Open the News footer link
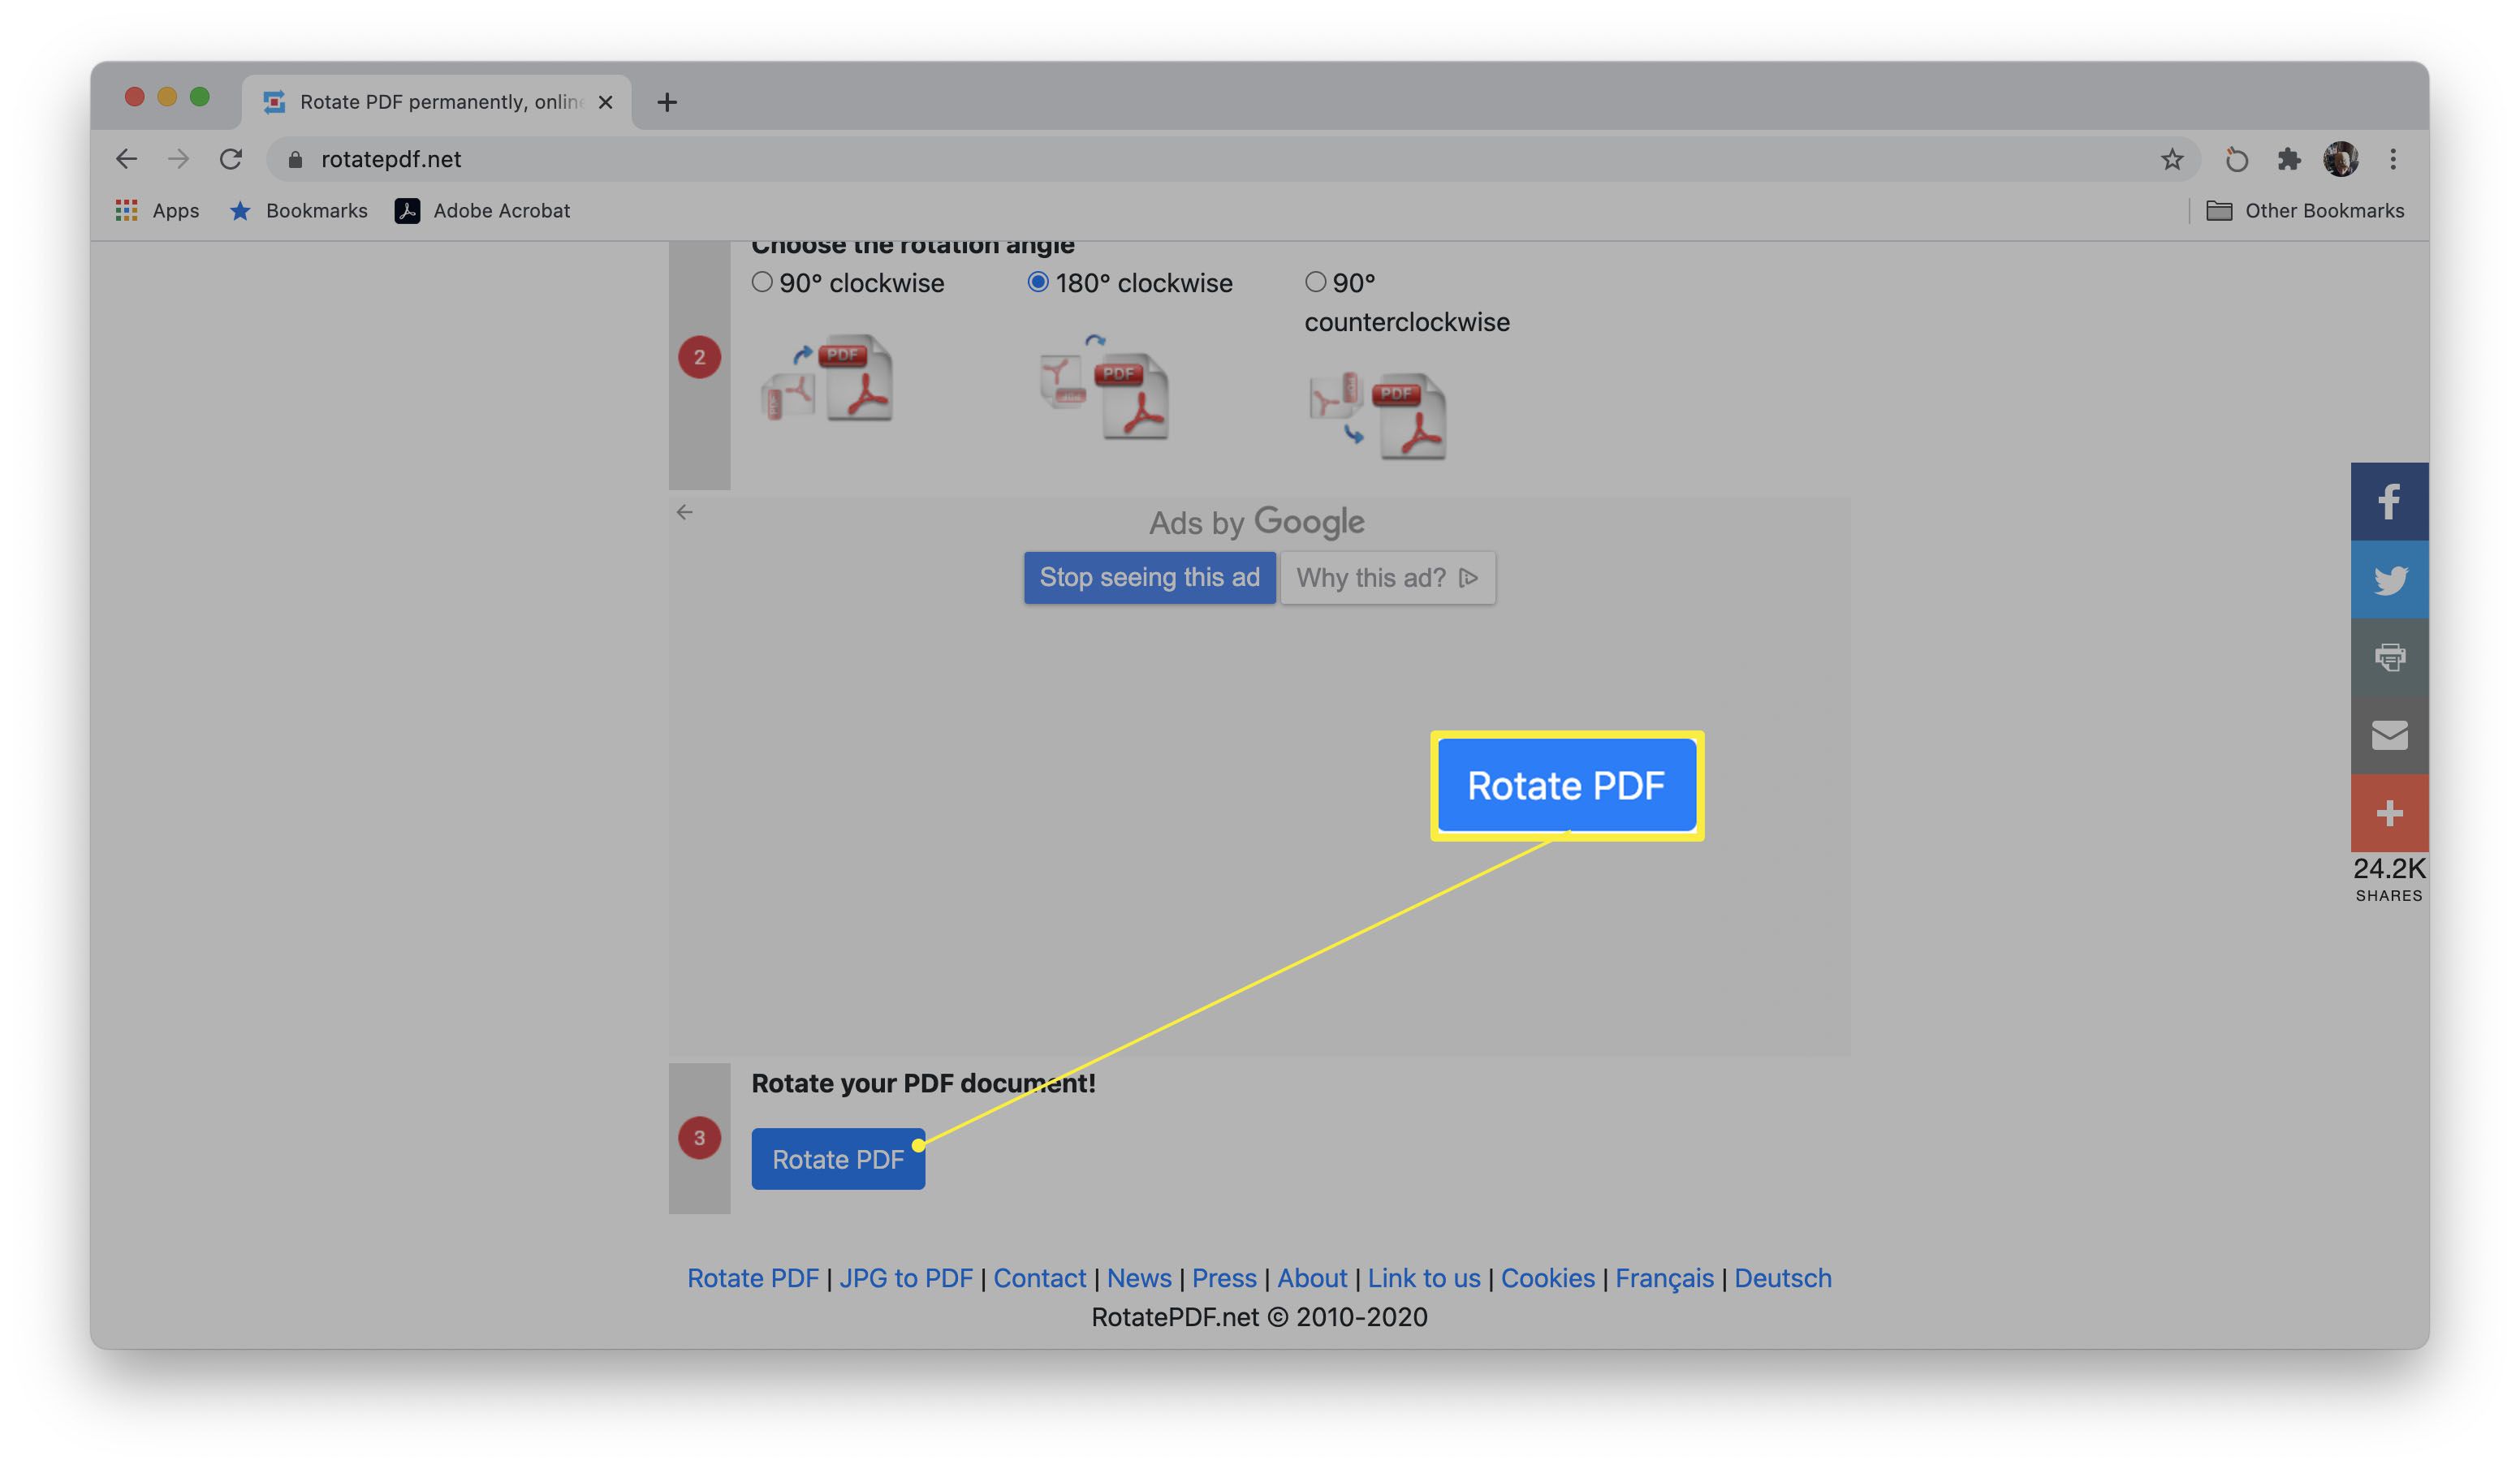2520x1469 pixels. (x=1139, y=1278)
